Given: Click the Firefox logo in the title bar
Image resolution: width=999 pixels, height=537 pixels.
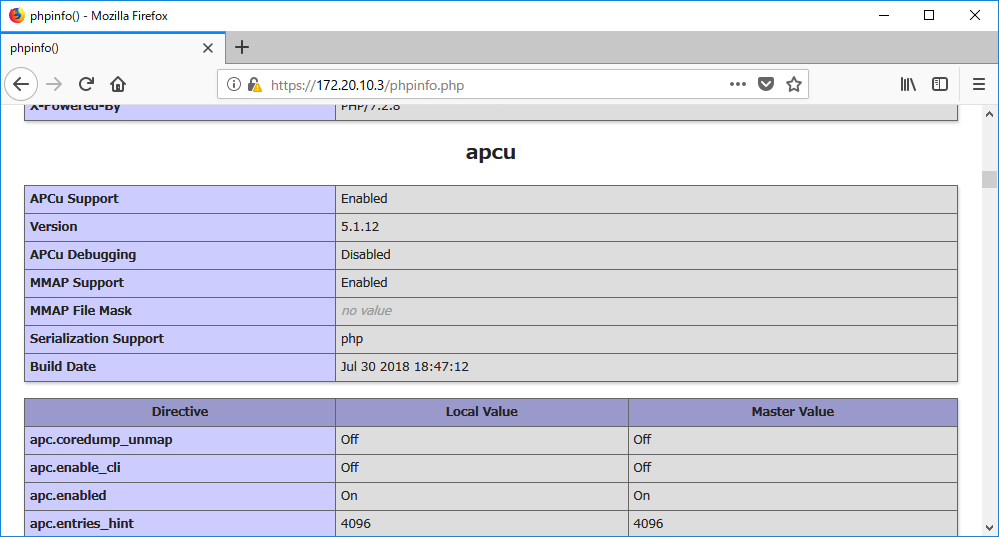Looking at the screenshot, I should coord(17,15).
